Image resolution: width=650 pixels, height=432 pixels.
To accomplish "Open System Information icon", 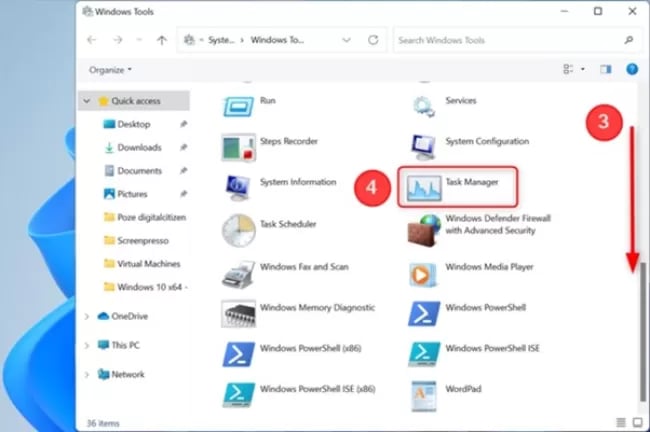I will 238,188.
